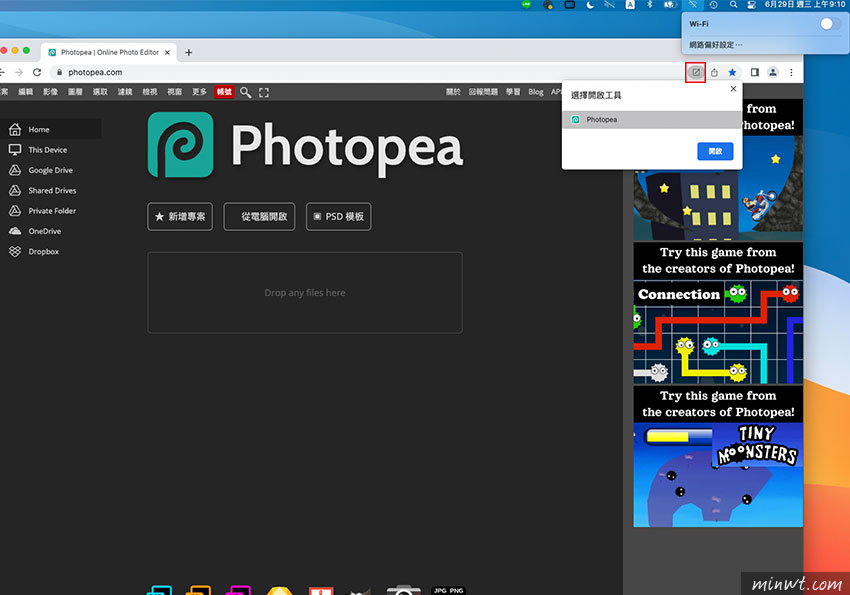Toggle Photopea fullscreen icon
This screenshot has height=595, width=850.
click(x=264, y=92)
